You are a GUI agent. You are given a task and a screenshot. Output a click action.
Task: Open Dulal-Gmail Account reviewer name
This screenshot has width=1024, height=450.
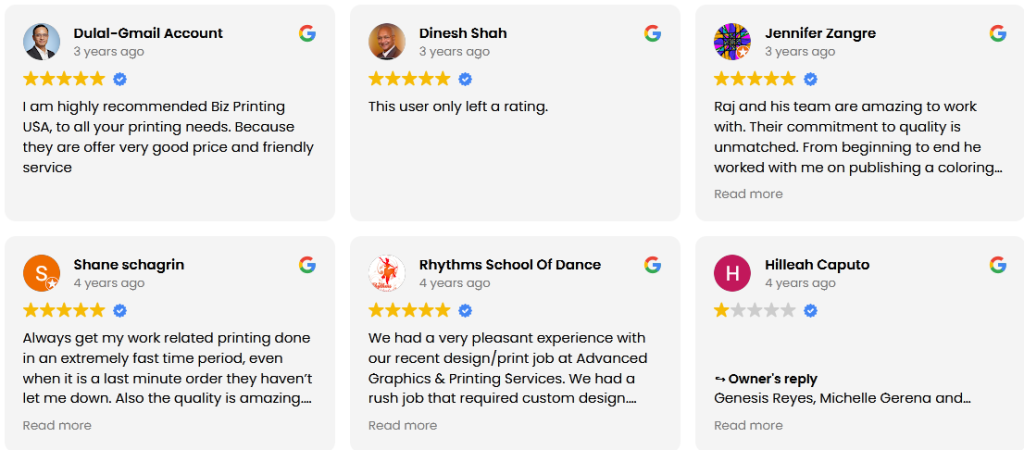148,33
